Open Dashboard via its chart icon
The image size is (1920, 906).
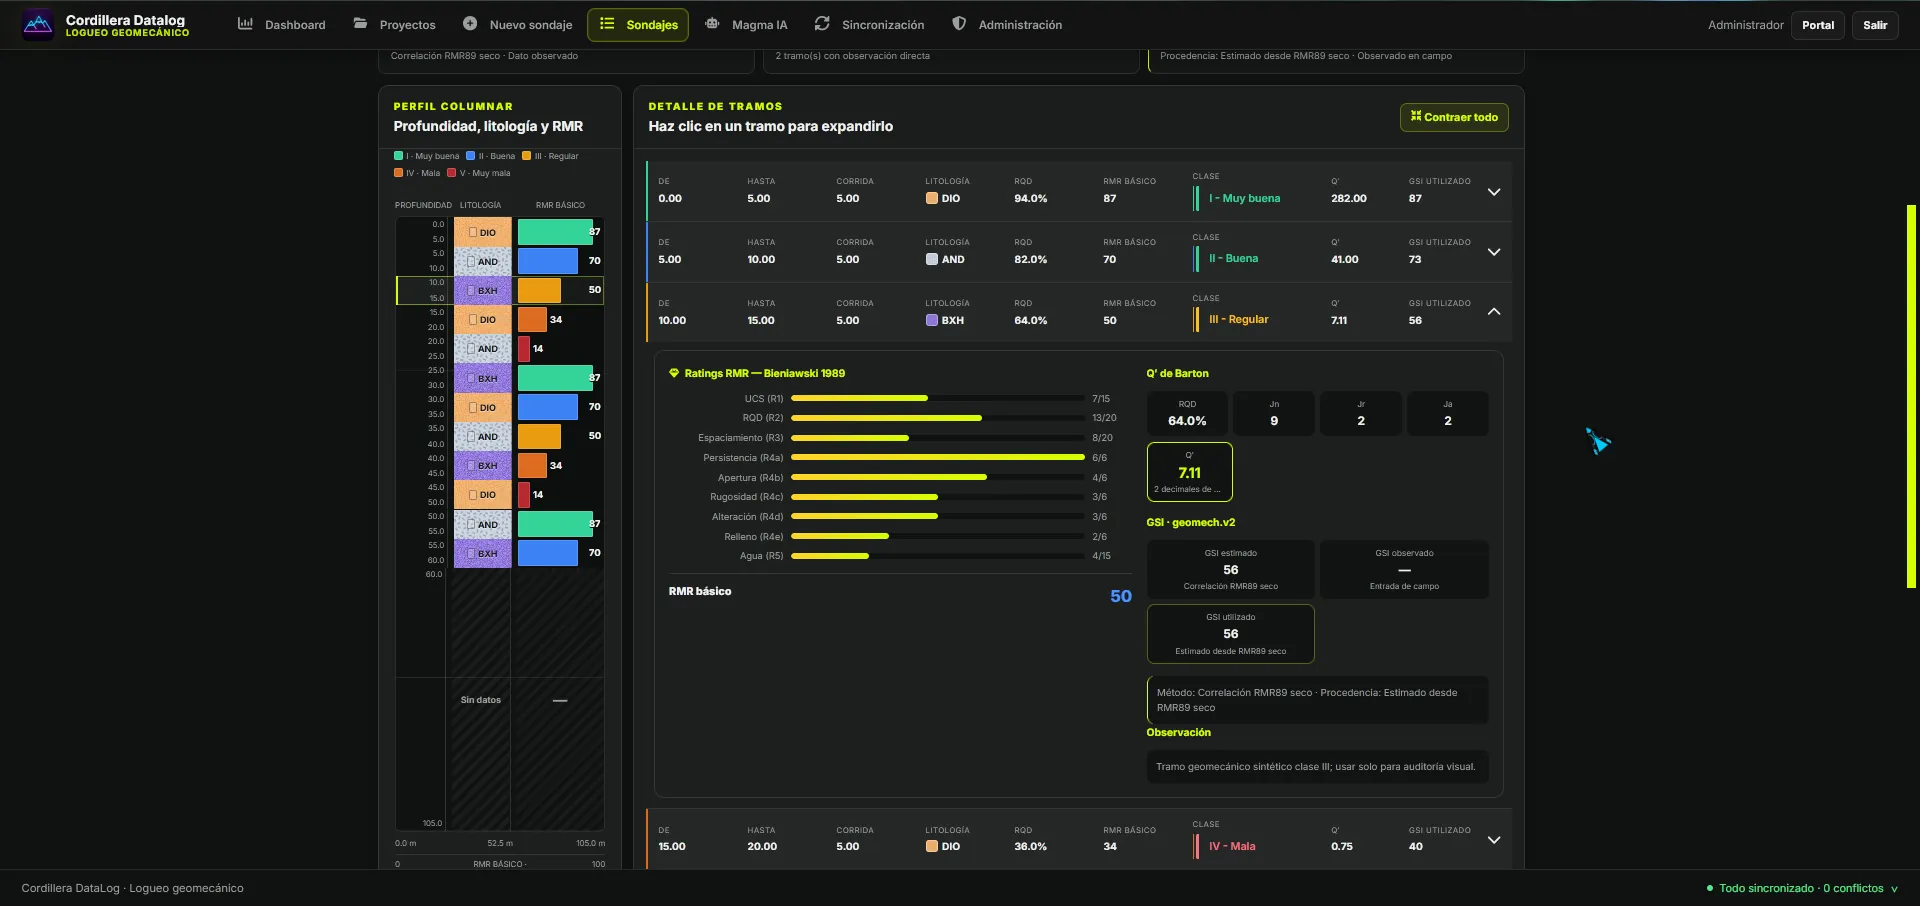click(245, 23)
